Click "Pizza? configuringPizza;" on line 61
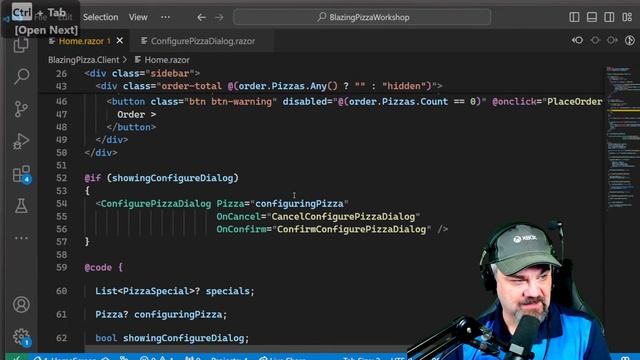Screen dimensions: 640x360 (x=161, y=314)
